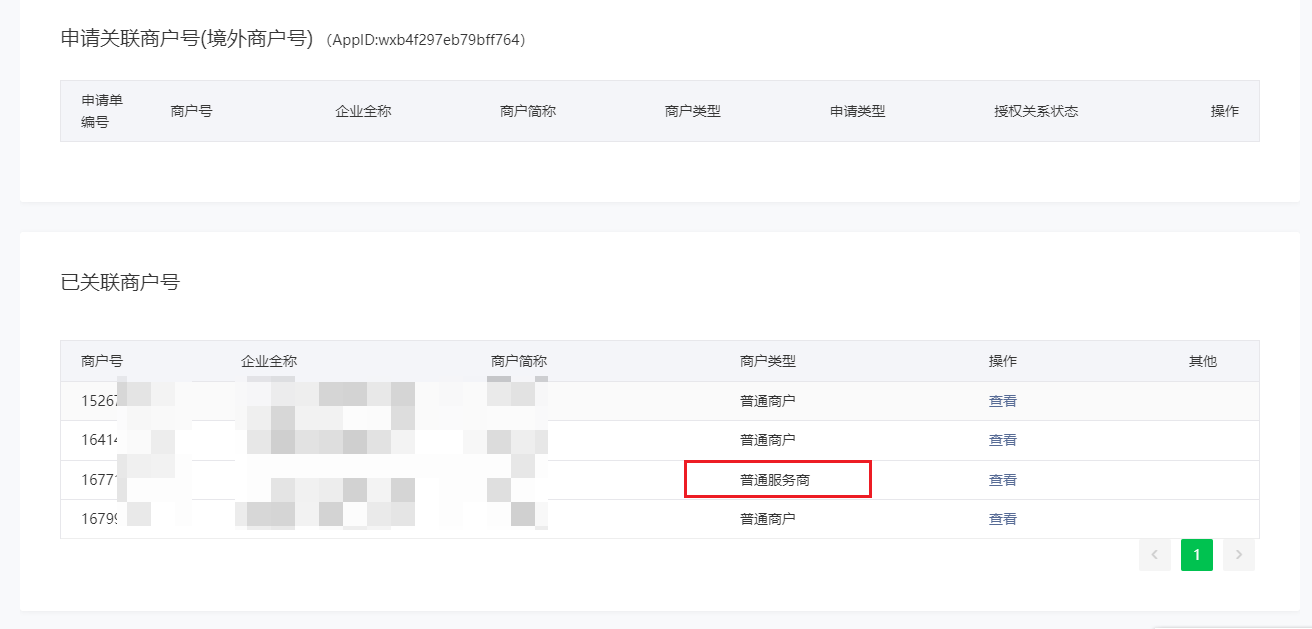This screenshot has height=629, width=1312.
Task: Click the 其他 column header
Action: click(1201, 361)
